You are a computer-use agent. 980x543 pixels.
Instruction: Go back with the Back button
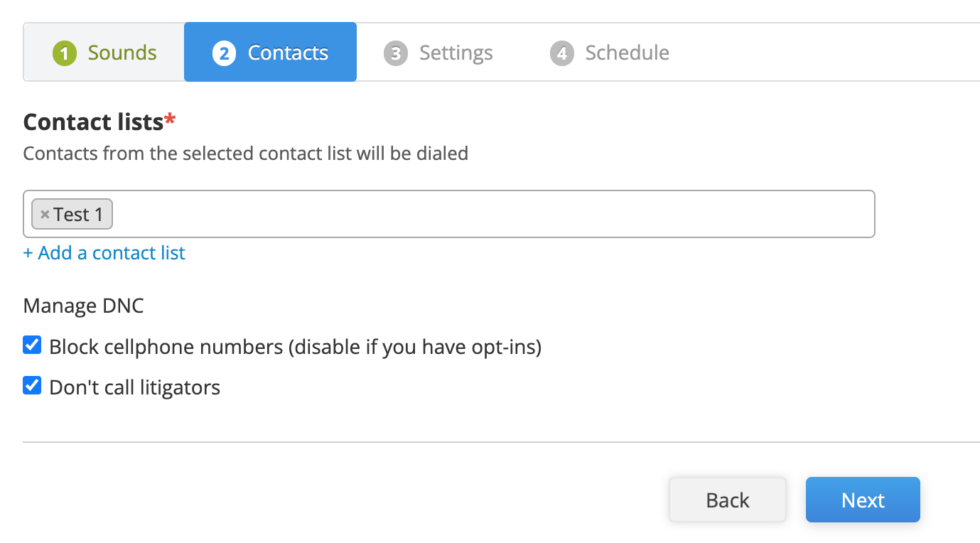tap(728, 500)
